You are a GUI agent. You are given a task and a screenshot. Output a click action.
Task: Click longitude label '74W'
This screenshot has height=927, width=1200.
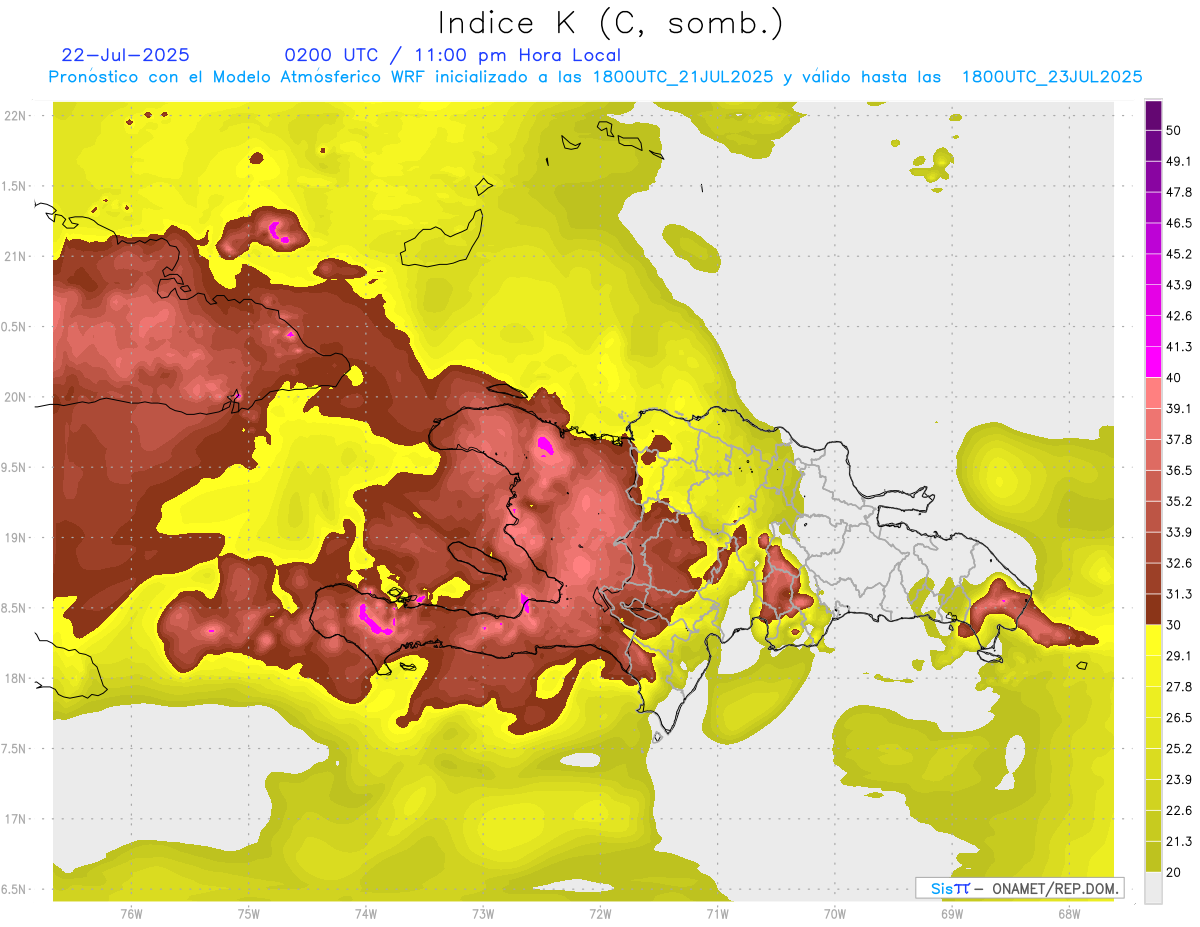365,914
